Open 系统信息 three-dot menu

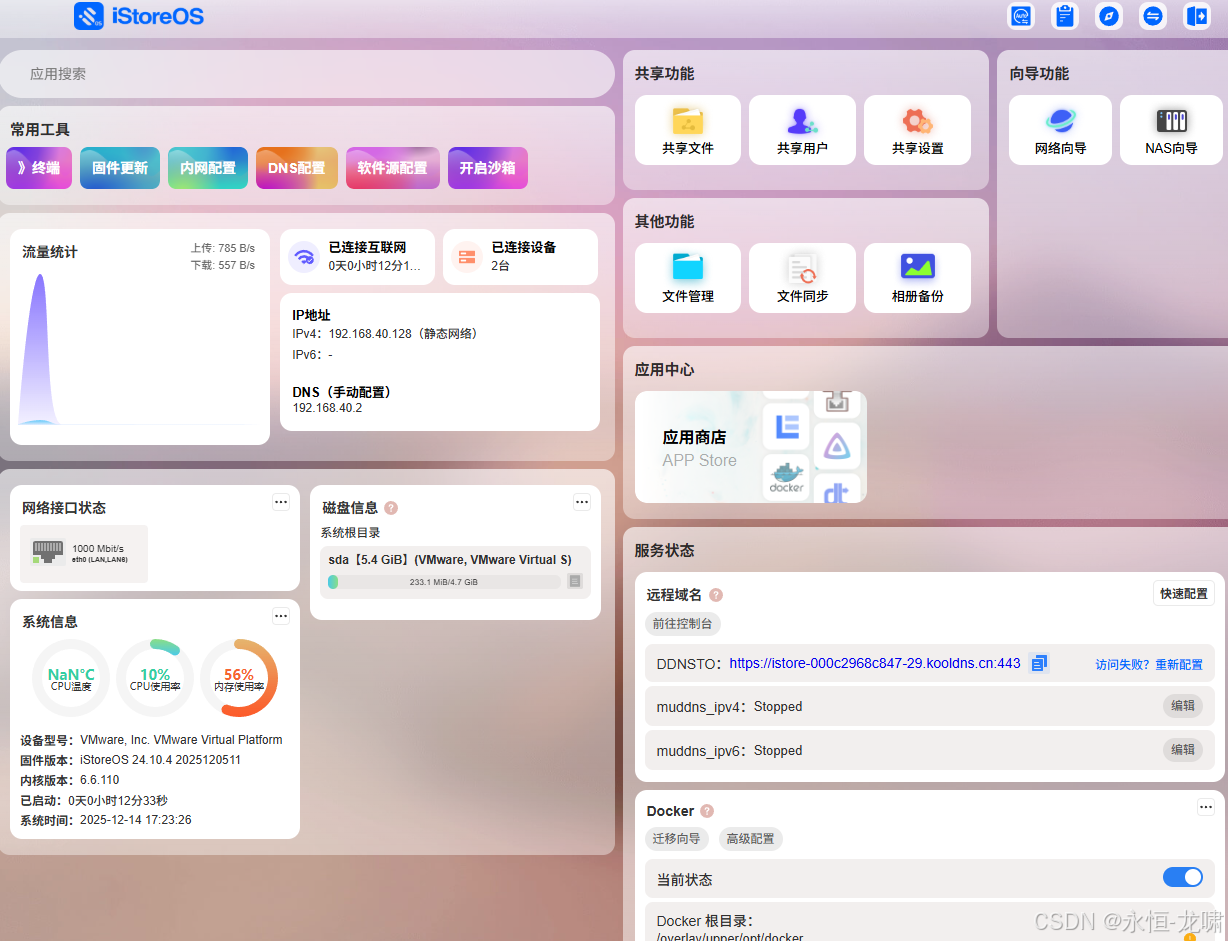point(281,616)
